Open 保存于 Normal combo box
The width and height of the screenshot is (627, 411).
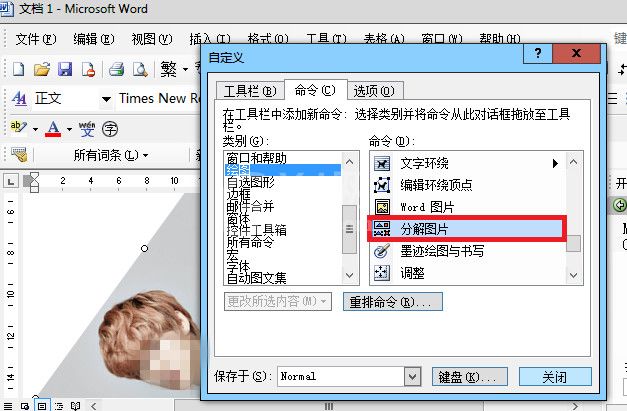tap(349, 376)
